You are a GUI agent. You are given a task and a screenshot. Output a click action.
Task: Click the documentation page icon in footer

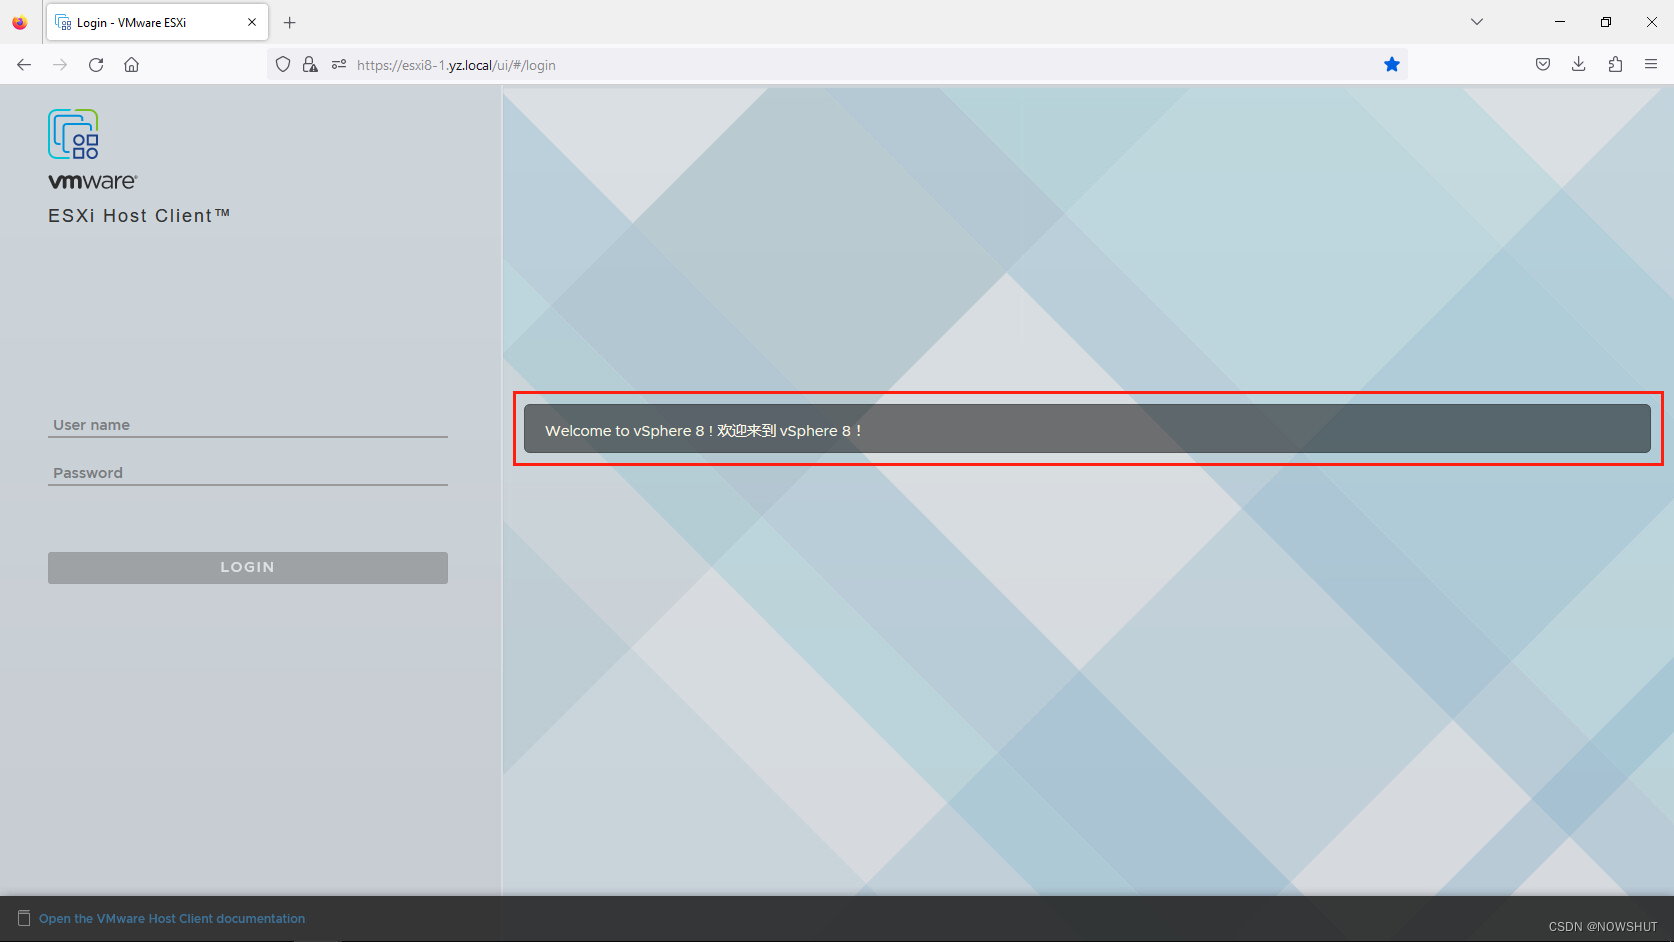[x=24, y=918]
